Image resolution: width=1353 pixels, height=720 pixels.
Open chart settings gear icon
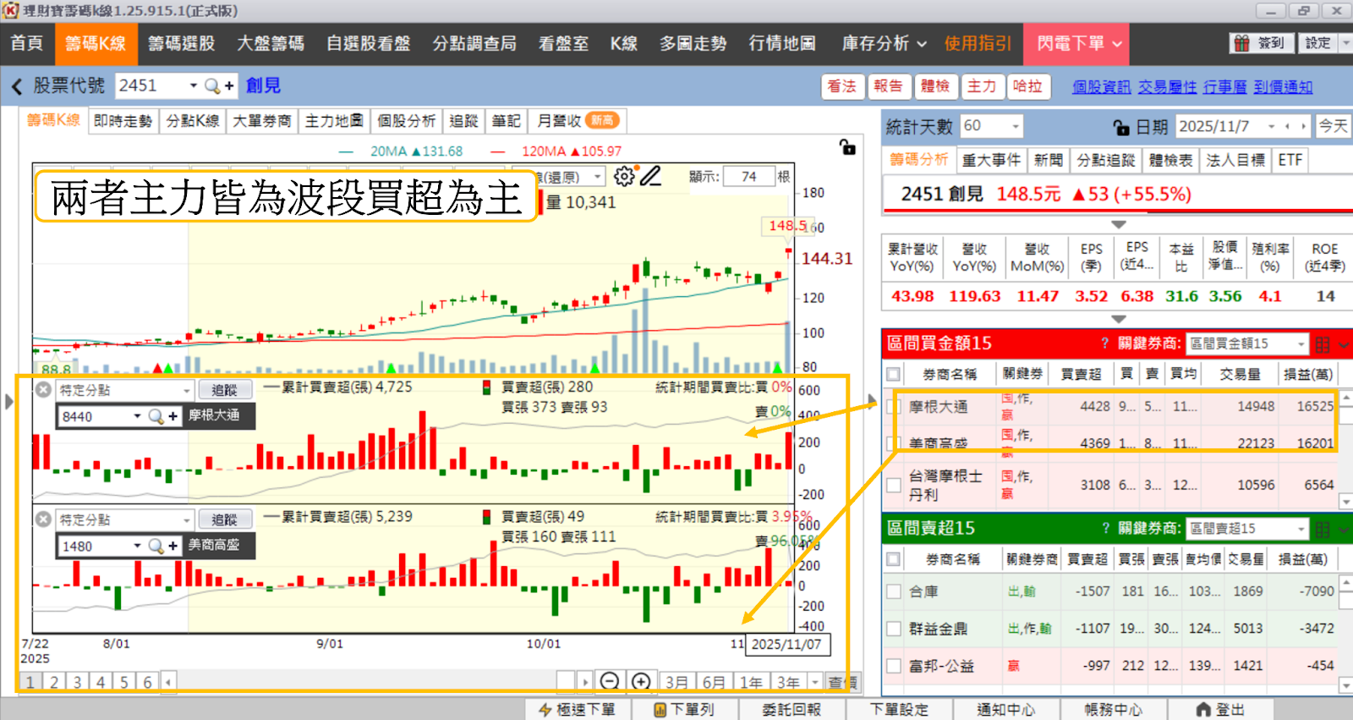pos(625,177)
